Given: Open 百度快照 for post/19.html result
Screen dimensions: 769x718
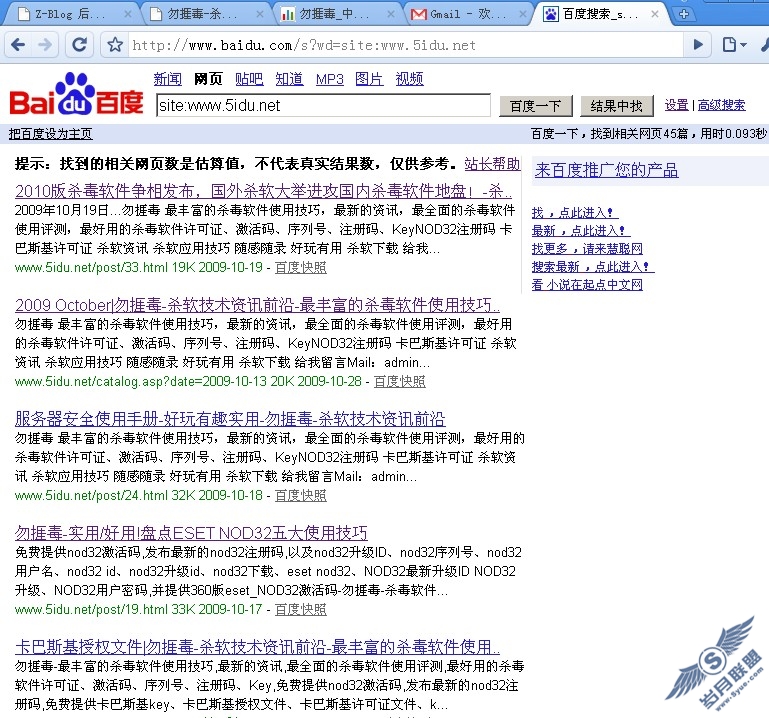Looking at the screenshot, I should pyautogui.click(x=301, y=609).
